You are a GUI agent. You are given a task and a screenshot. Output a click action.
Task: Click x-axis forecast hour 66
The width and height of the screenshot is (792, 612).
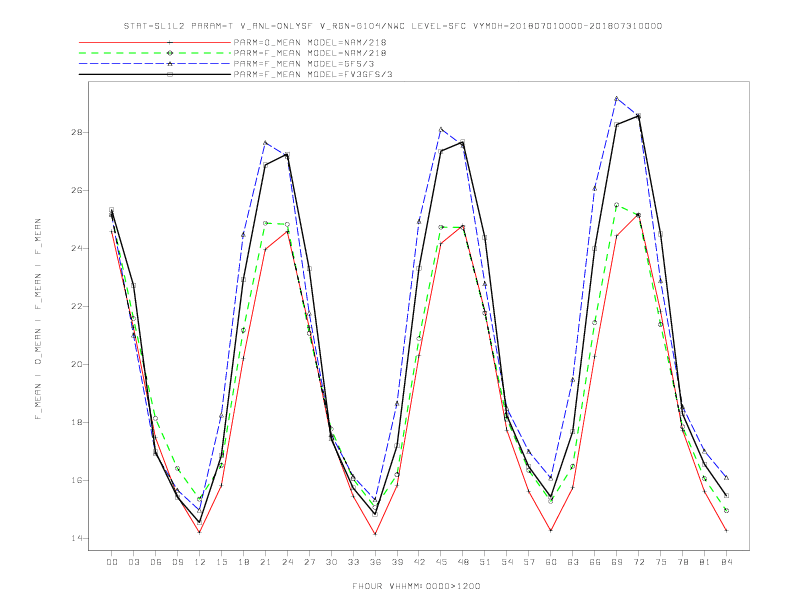point(595,562)
